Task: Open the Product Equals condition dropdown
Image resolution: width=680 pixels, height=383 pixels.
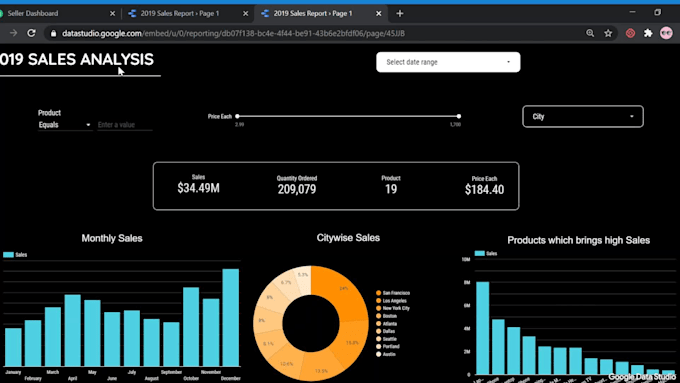Action: pyautogui.click(x=65, y=125)
